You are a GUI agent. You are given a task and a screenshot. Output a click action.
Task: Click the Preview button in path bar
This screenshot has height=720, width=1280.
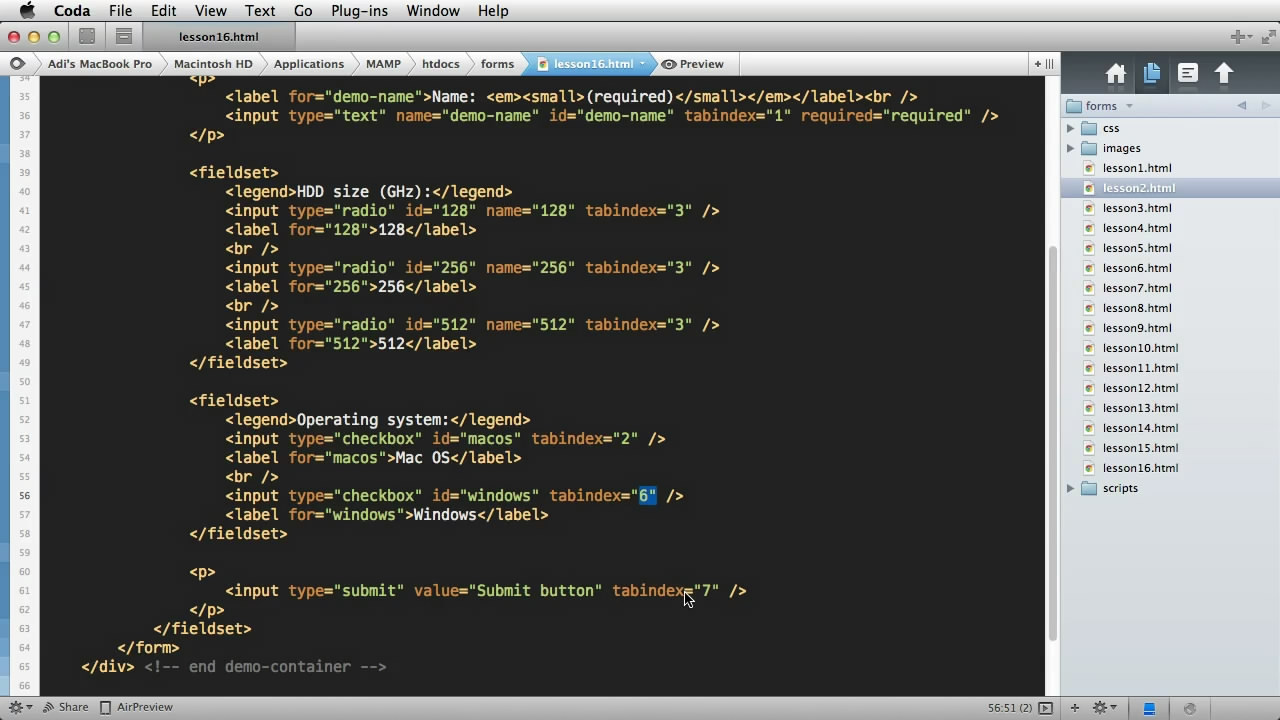coord(693,64)
